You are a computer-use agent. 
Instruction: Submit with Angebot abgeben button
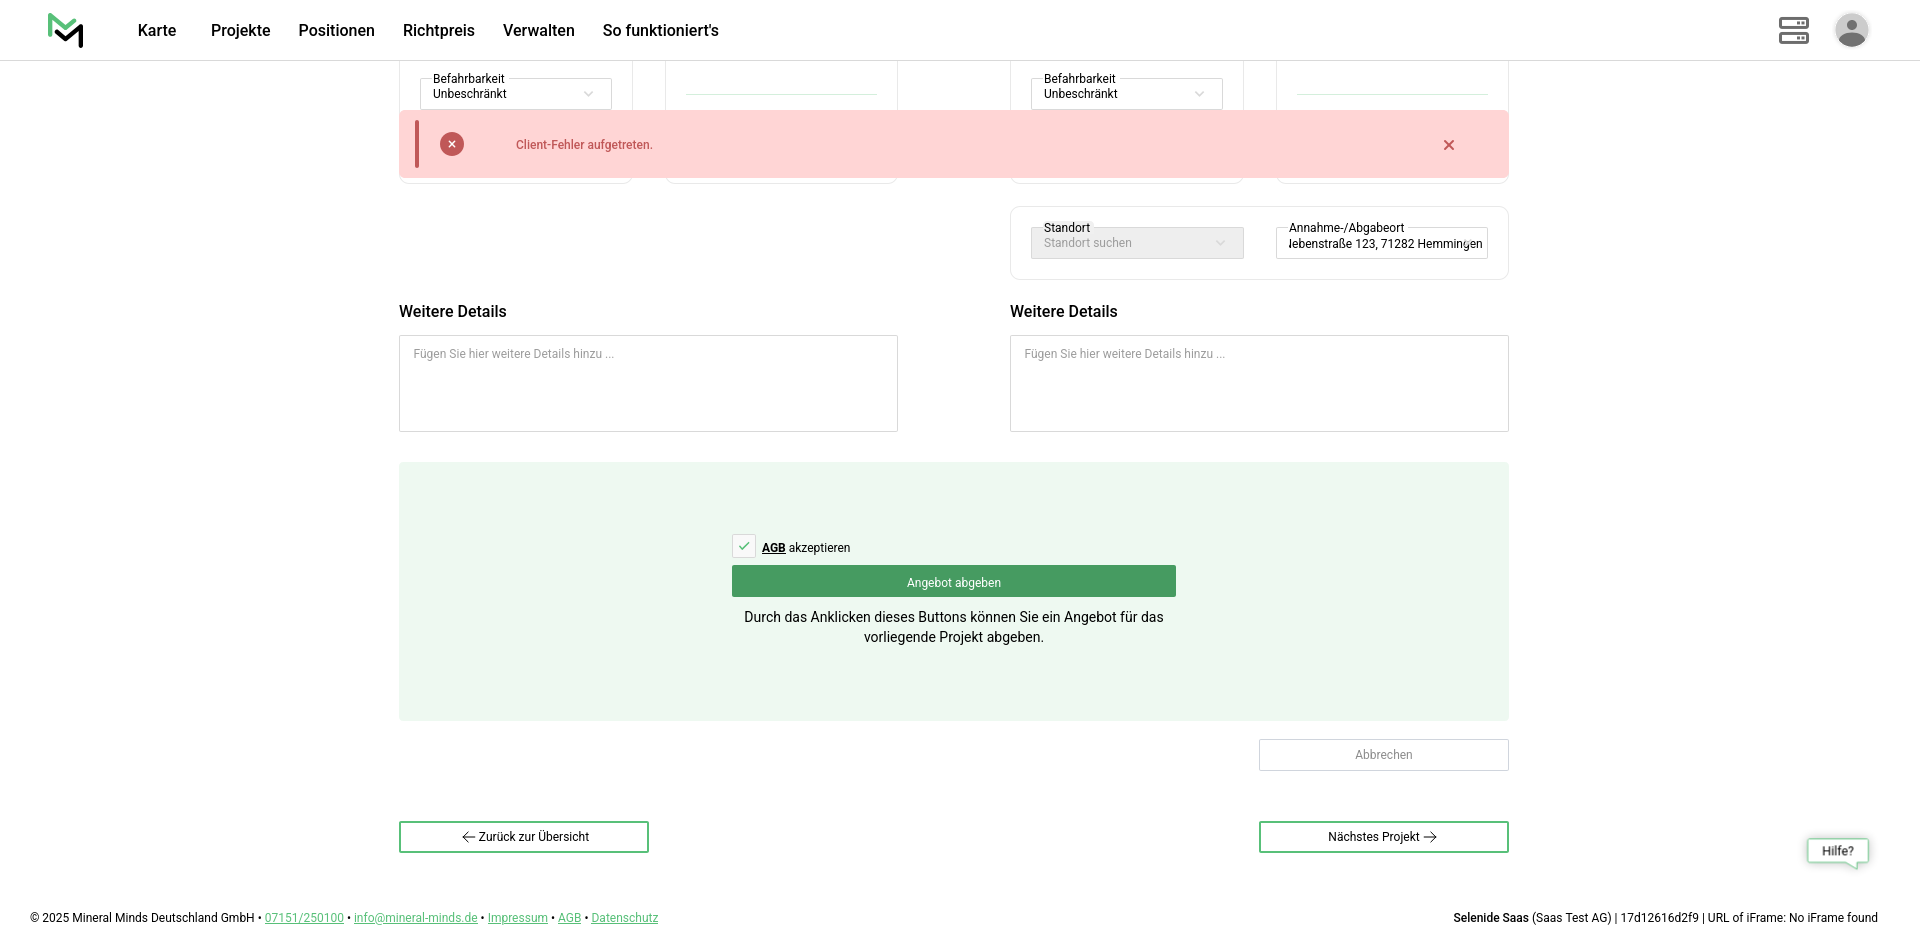[x=953, y=582]
